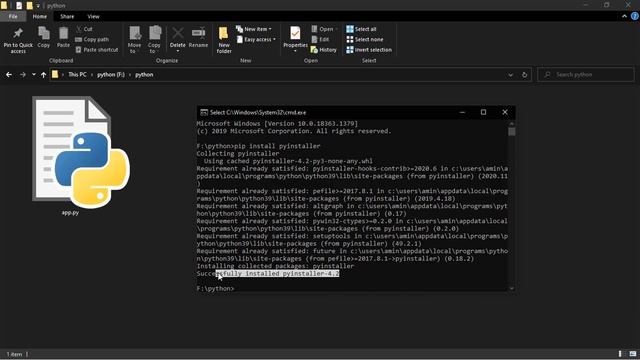This screenshot has height=360, width=640.
Task: Switch to large icons view button
Action: (x=633, y=354)
